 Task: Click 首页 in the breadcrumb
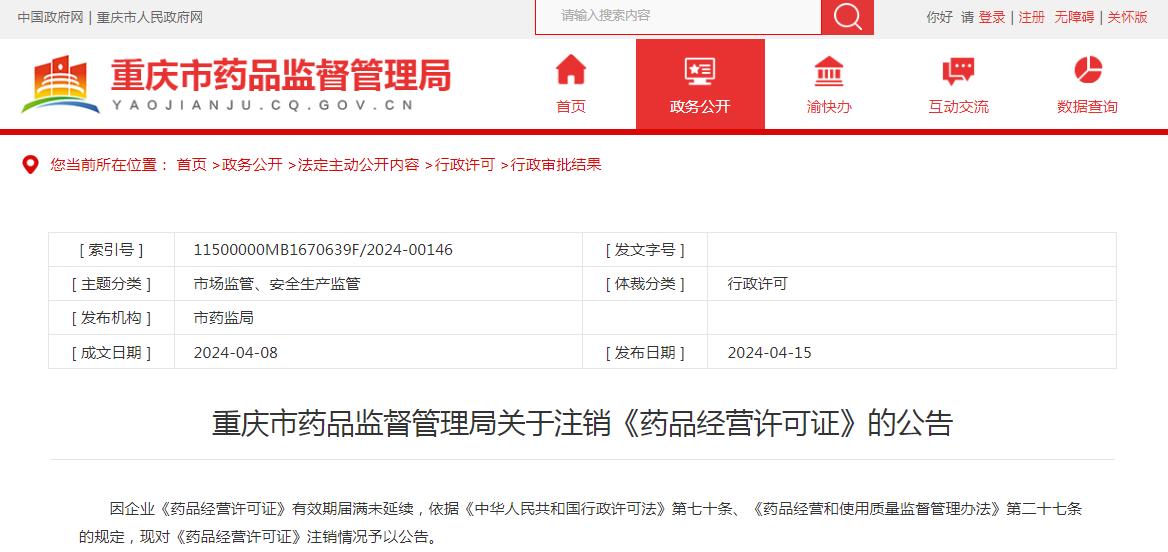tap(191, 165)
